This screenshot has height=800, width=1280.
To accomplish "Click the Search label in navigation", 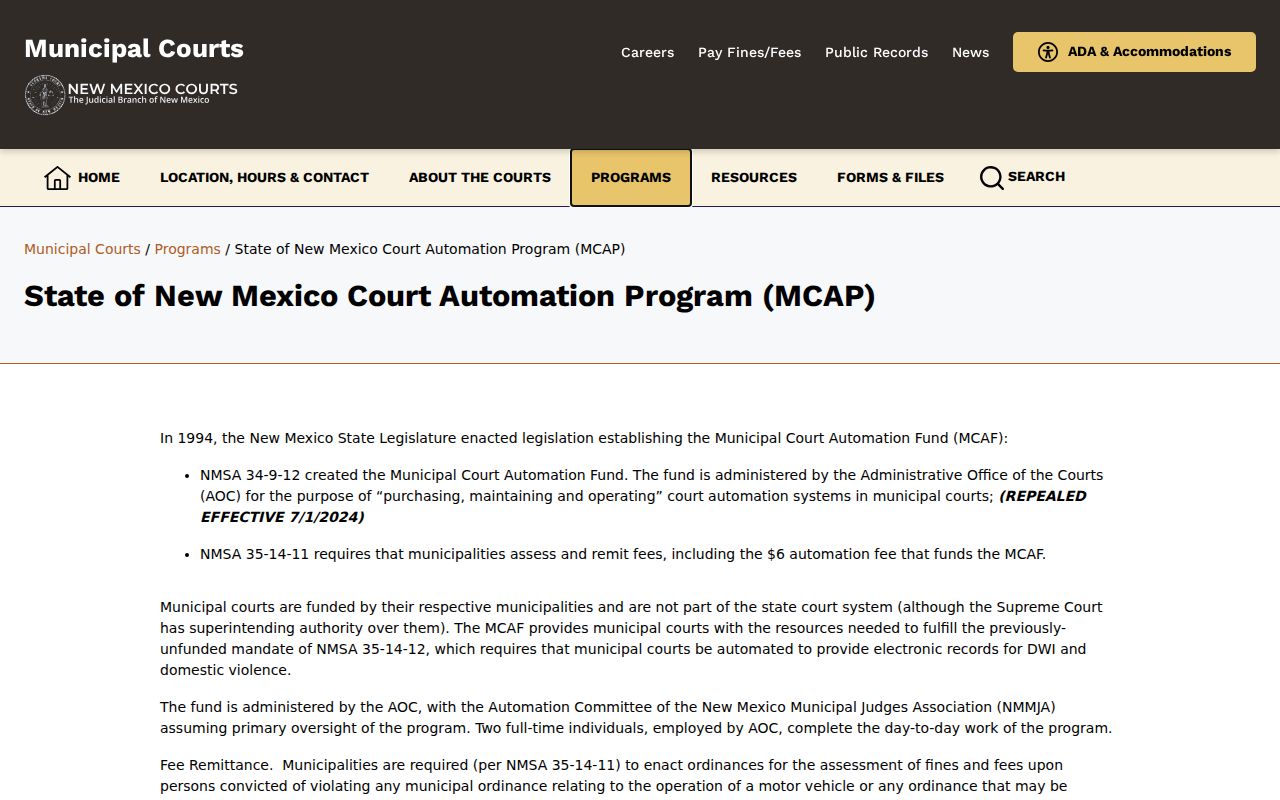I will (1036, 177).
